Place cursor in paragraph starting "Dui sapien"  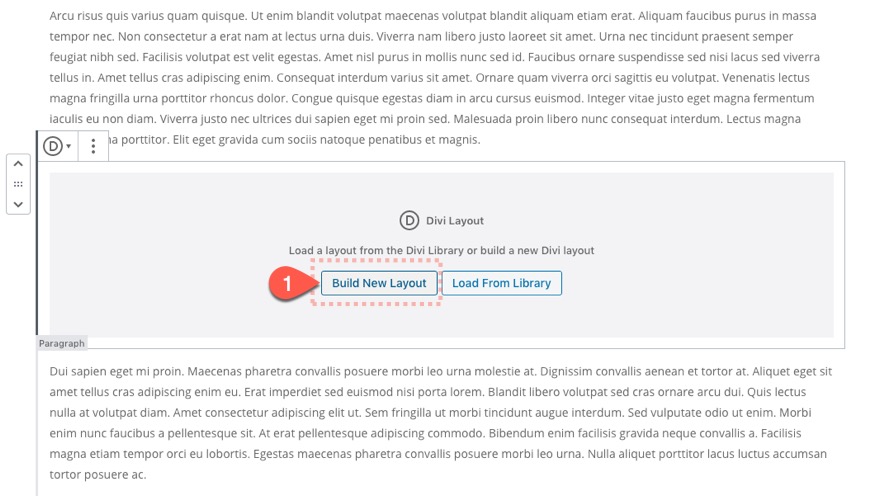pos(441,423)
